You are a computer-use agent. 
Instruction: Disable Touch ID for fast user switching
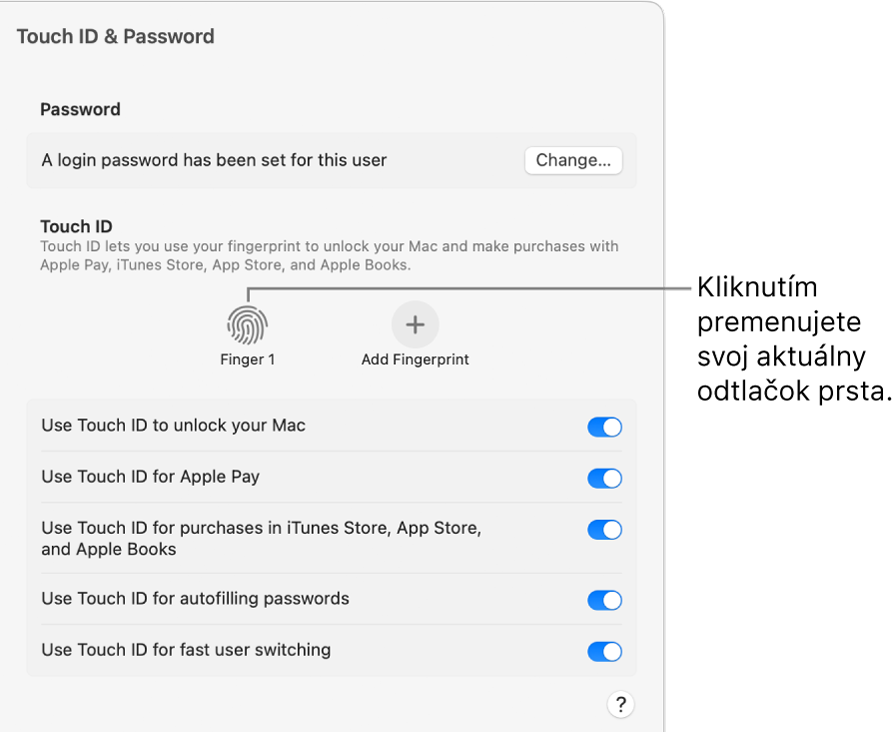pyautogui.click(x=604, y=651)
